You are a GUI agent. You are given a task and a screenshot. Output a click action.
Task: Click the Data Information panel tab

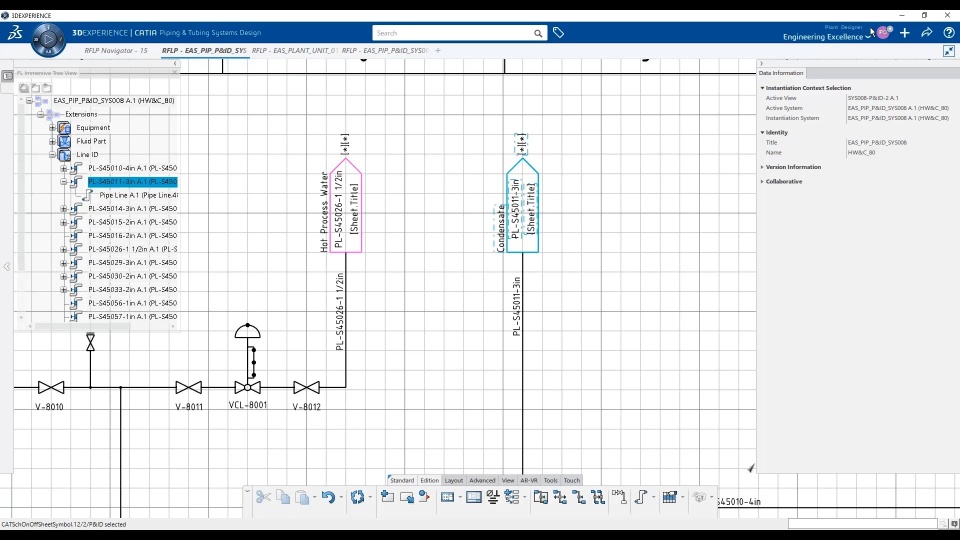(781, 73)
